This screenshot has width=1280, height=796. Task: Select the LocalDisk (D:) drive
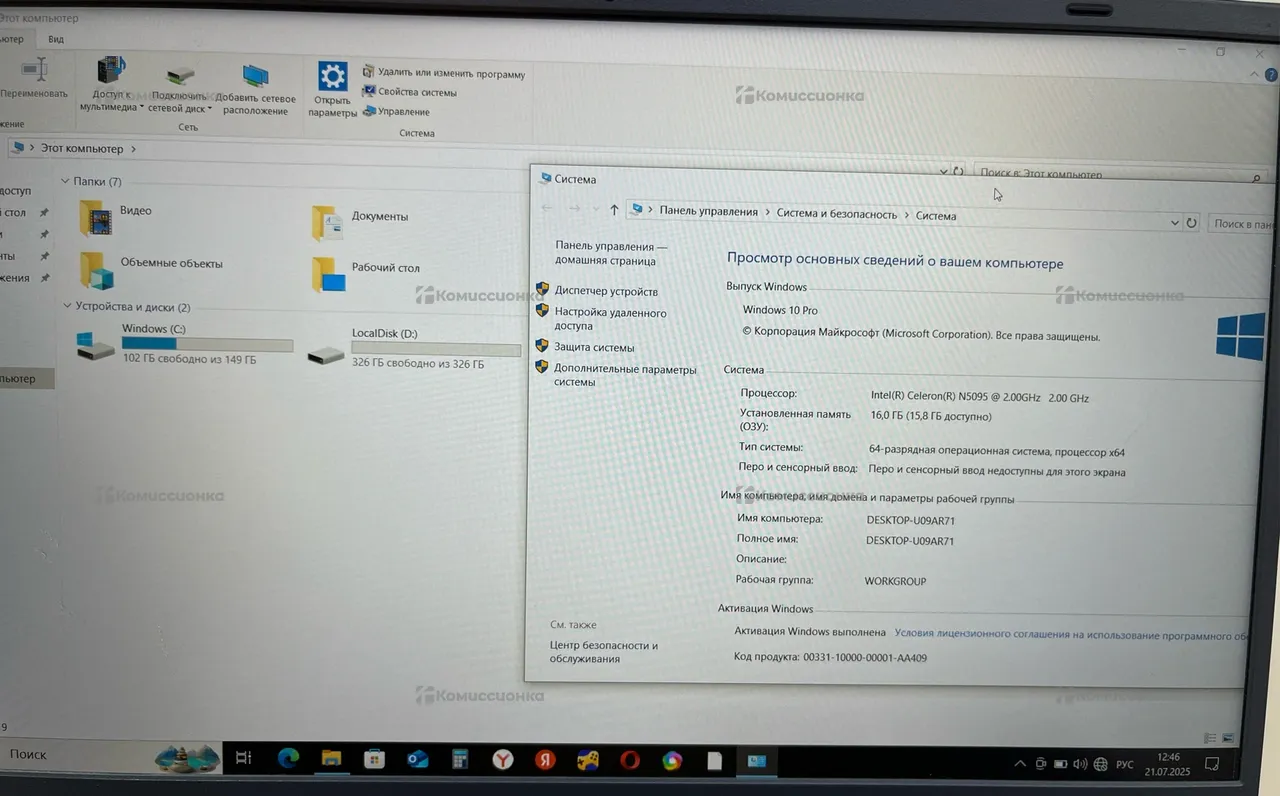[414, 350]
